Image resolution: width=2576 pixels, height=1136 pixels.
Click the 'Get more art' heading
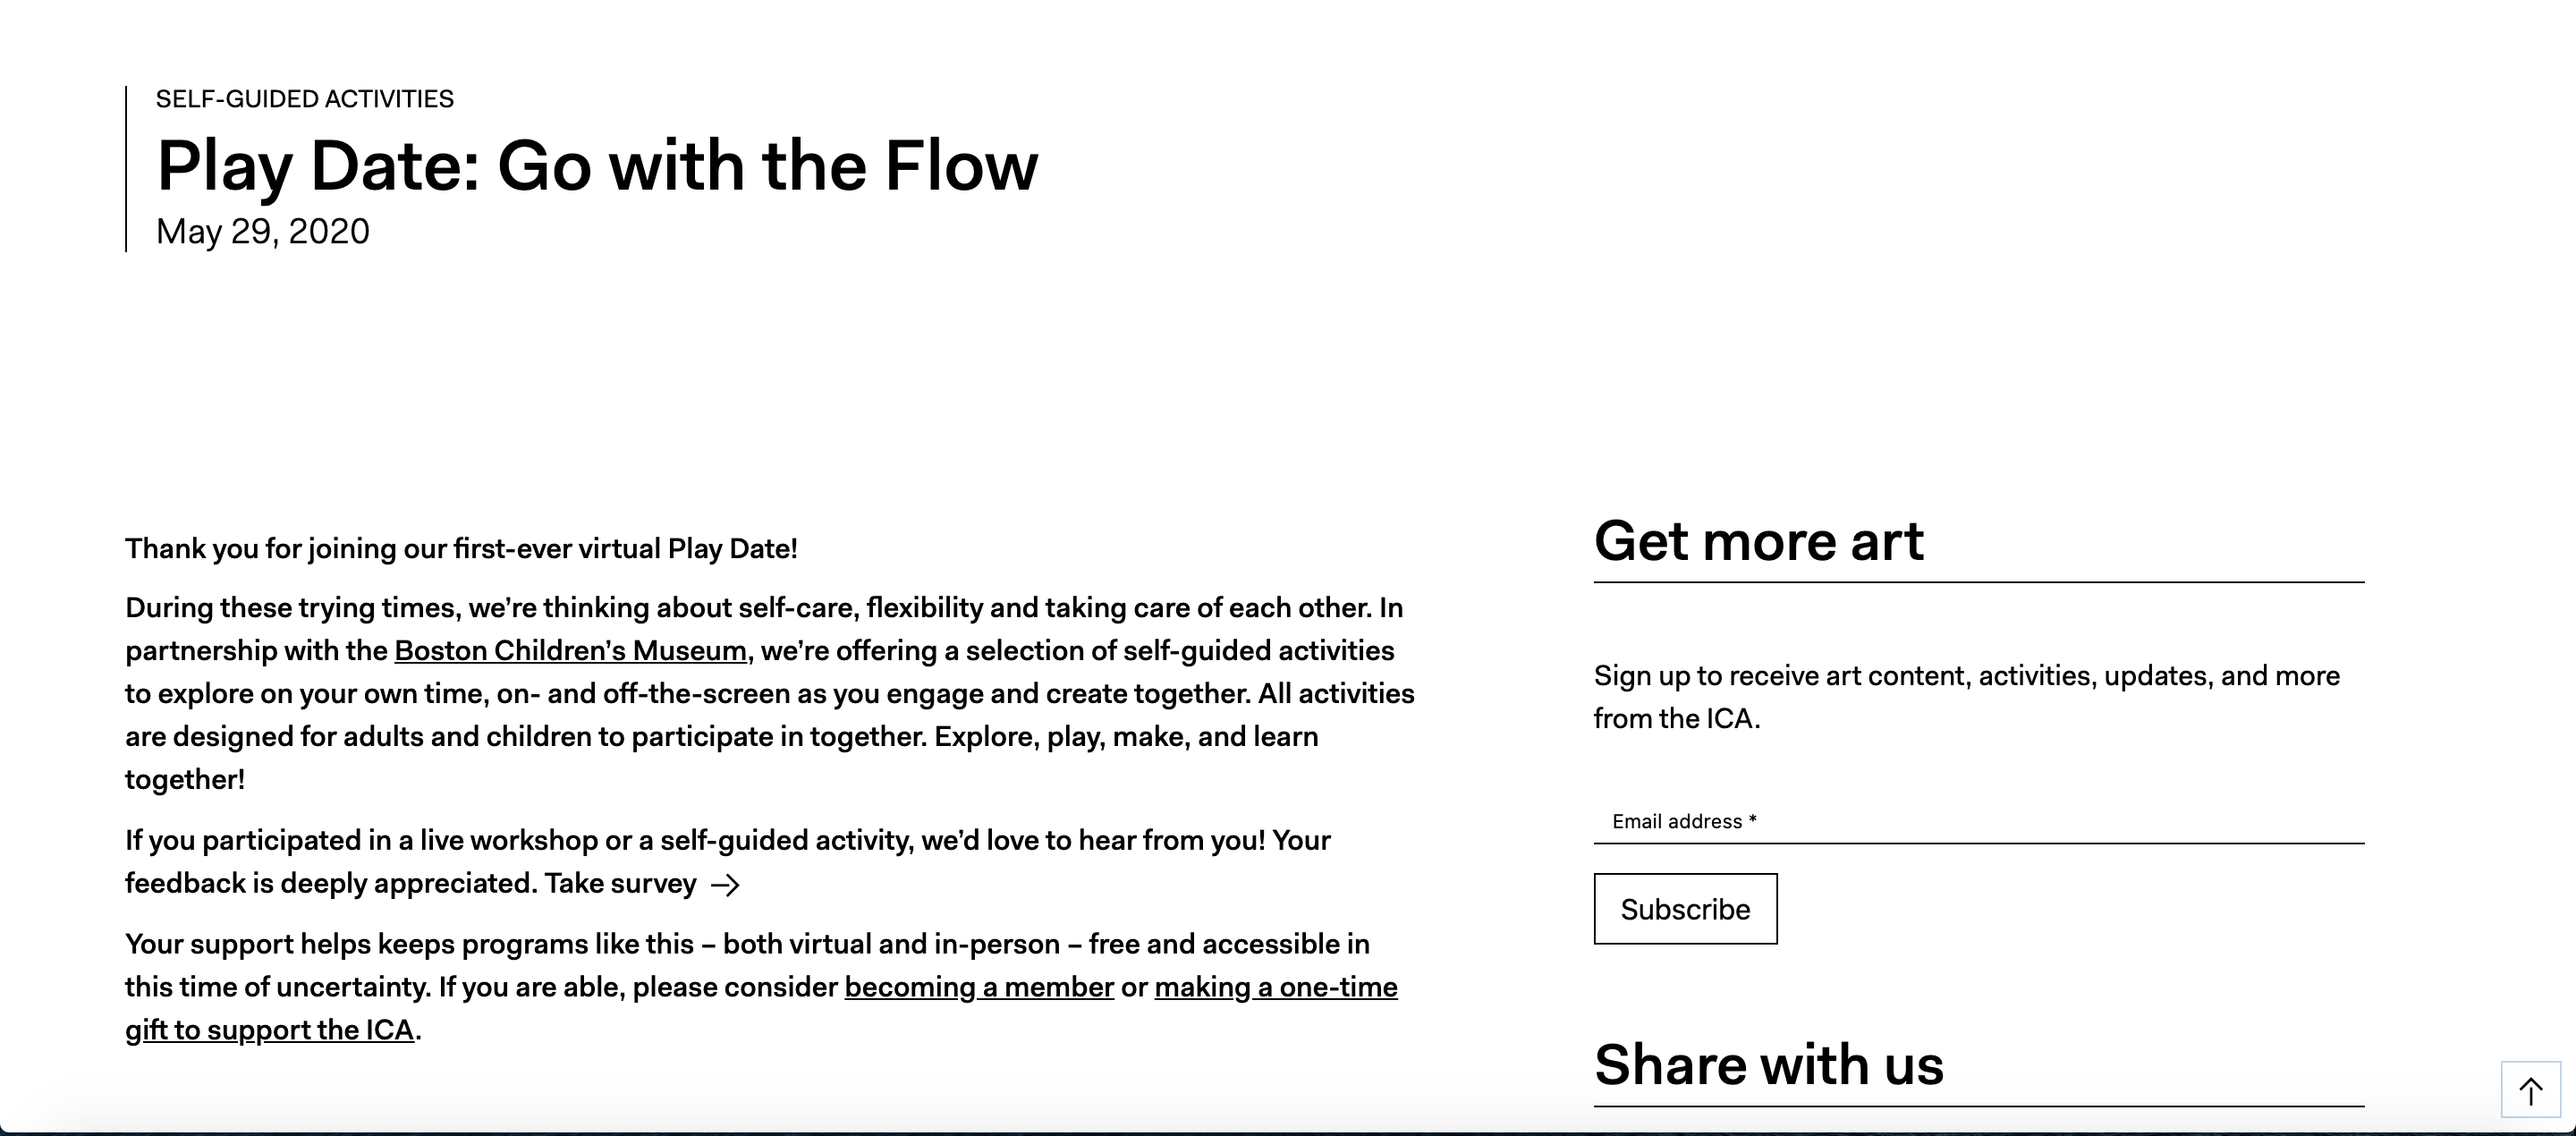click(x=1758, y=541)
